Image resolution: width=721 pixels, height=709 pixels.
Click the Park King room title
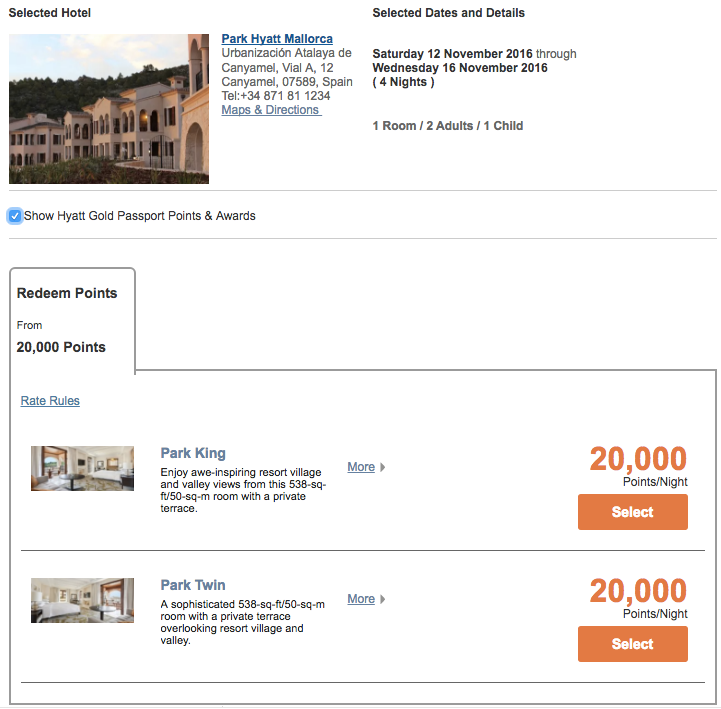tap(193, 453)
